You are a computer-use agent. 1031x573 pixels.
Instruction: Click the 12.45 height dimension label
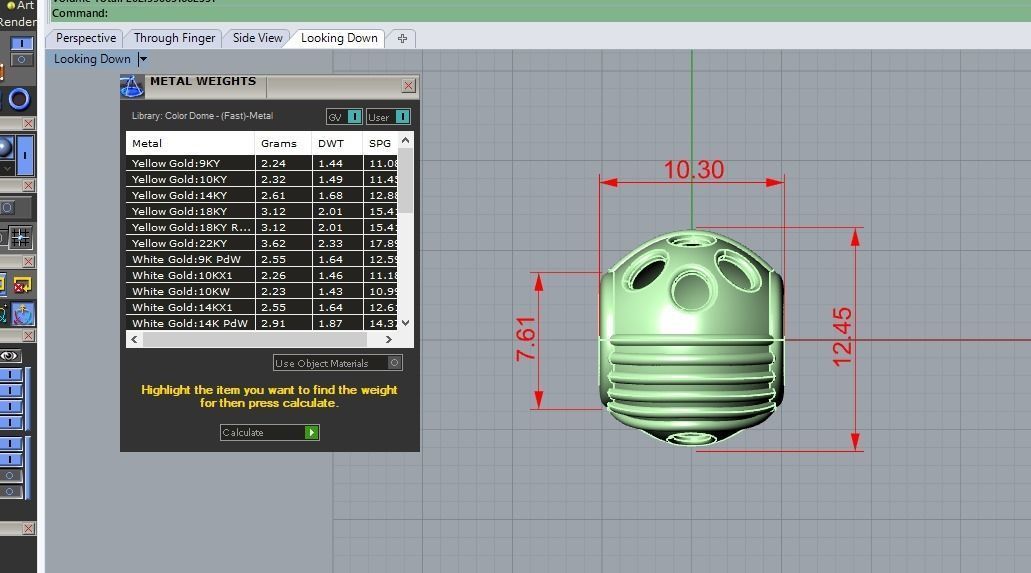coord(842,337)
